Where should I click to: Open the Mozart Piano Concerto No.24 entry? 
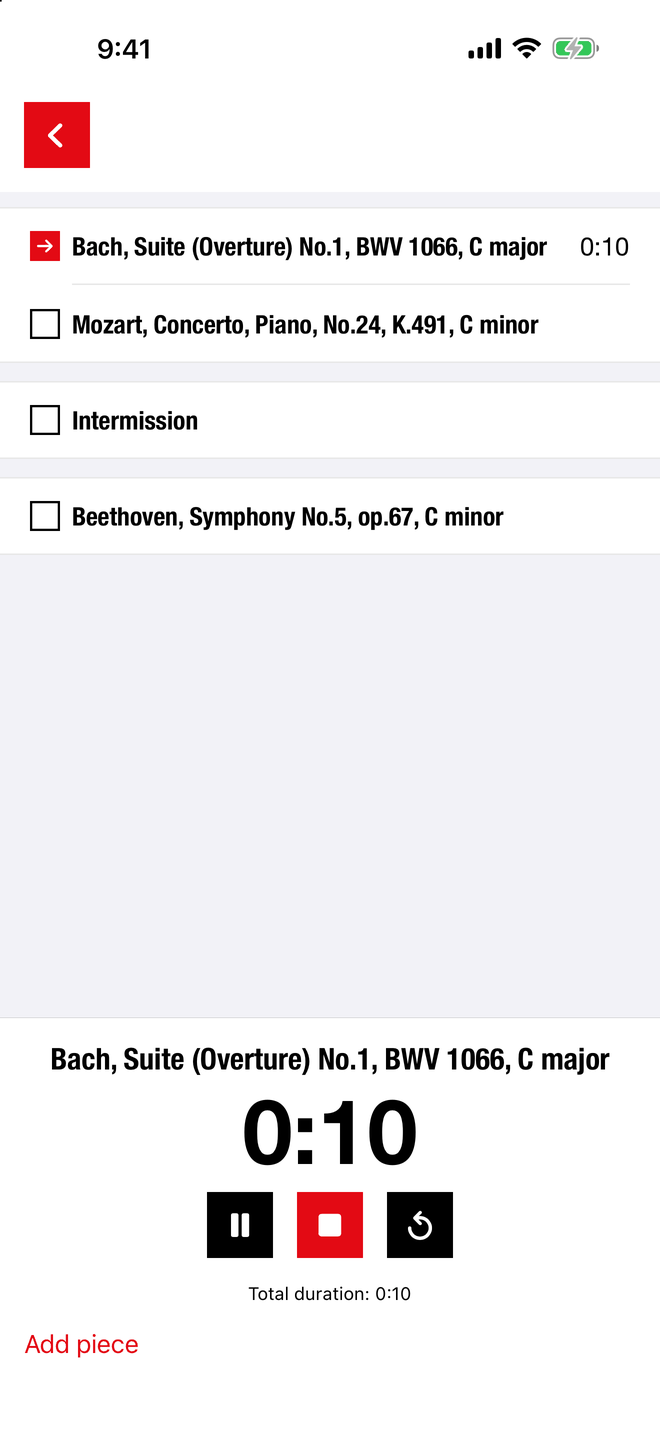(x=330, y=324)
